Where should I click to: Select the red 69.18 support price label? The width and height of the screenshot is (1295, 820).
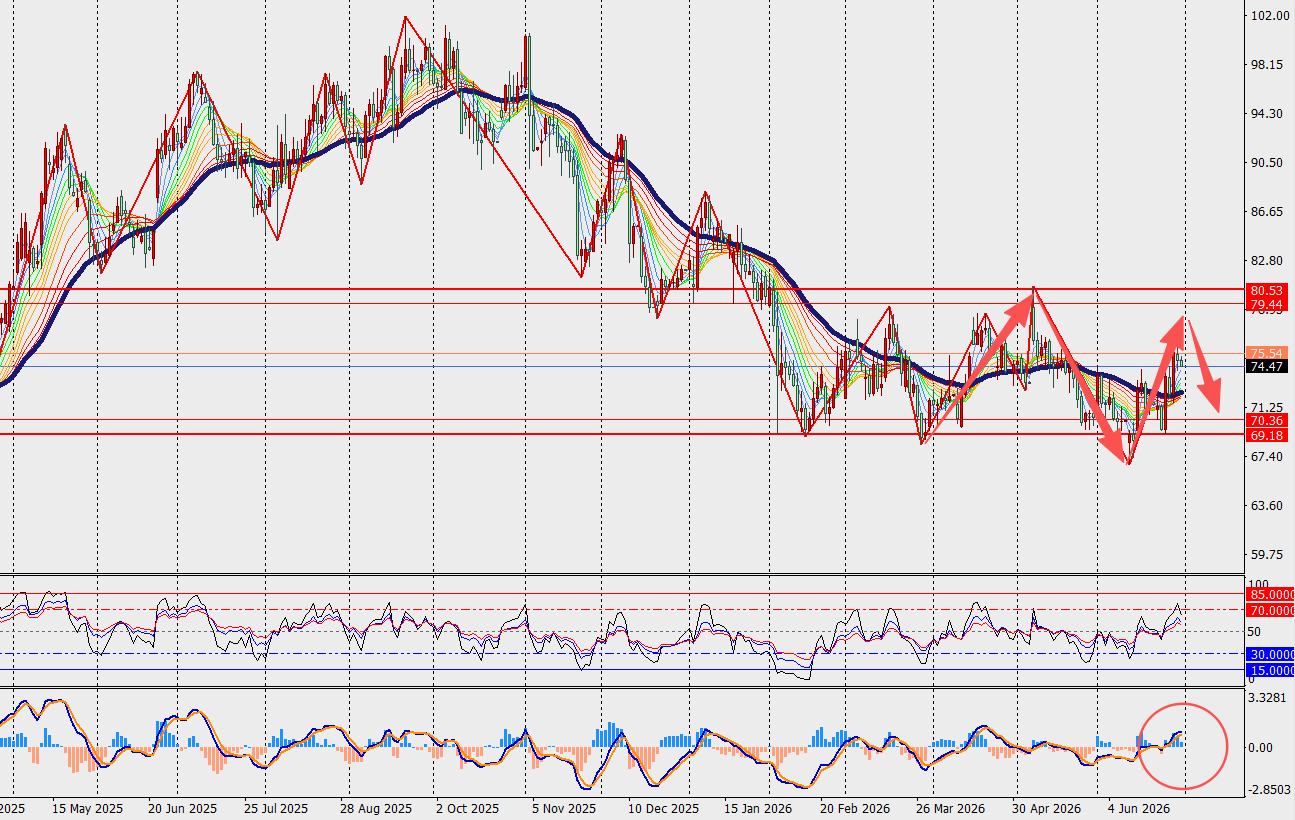coord(1265,436)
